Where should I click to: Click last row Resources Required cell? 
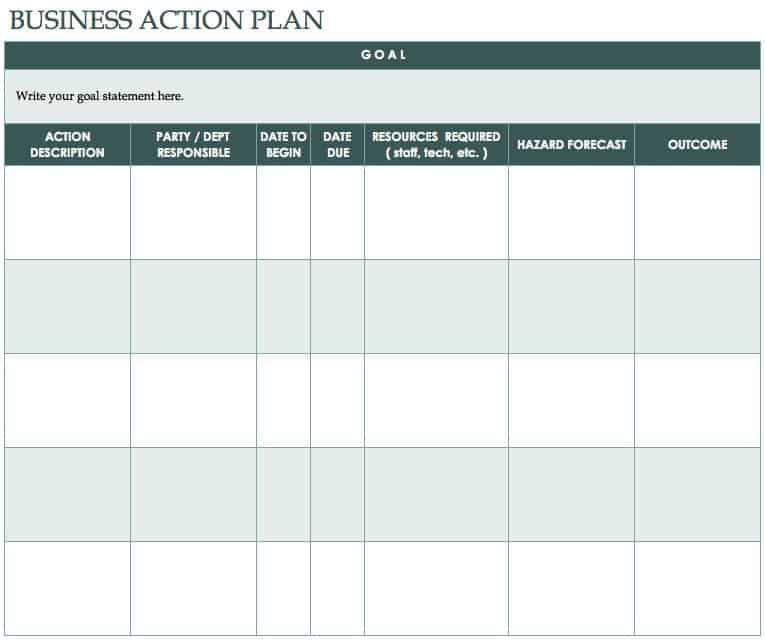pos(436,588)
